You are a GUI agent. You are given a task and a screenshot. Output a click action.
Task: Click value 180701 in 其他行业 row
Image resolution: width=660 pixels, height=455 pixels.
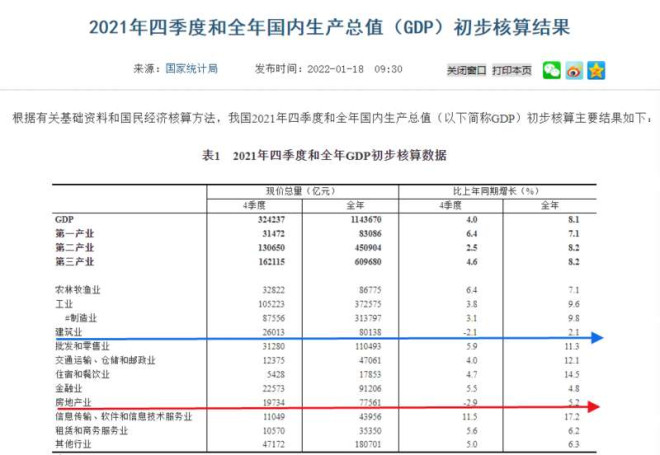click(368, 444)
